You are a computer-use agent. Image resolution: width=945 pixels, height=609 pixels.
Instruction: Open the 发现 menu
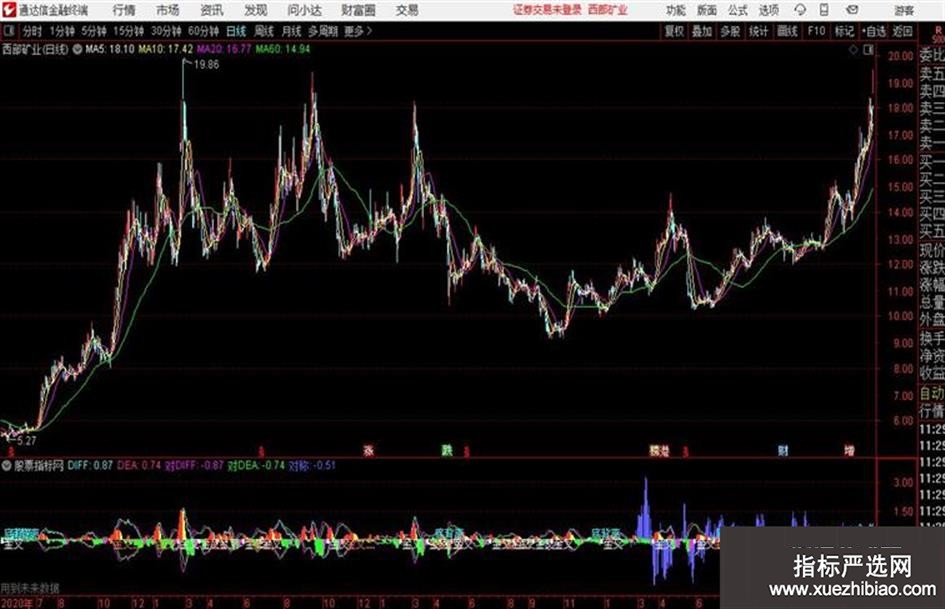coord(256,10)
